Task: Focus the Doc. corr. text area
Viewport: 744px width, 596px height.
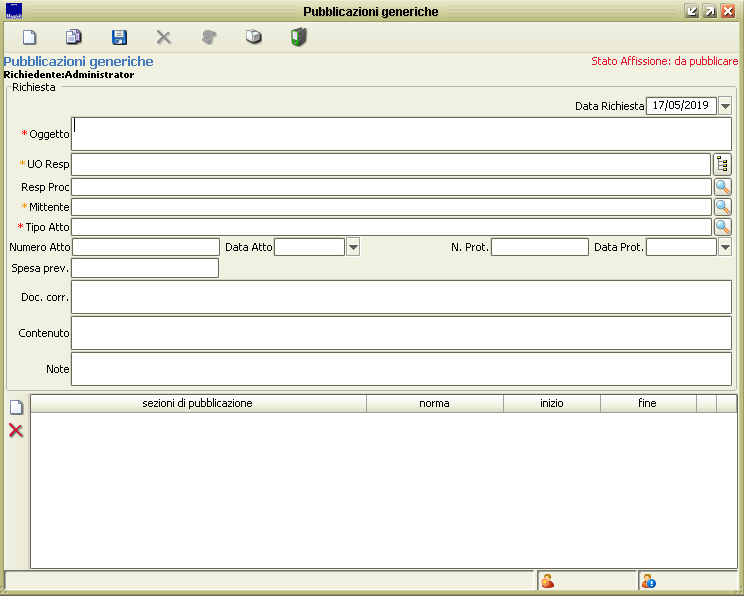Action: 401,297
